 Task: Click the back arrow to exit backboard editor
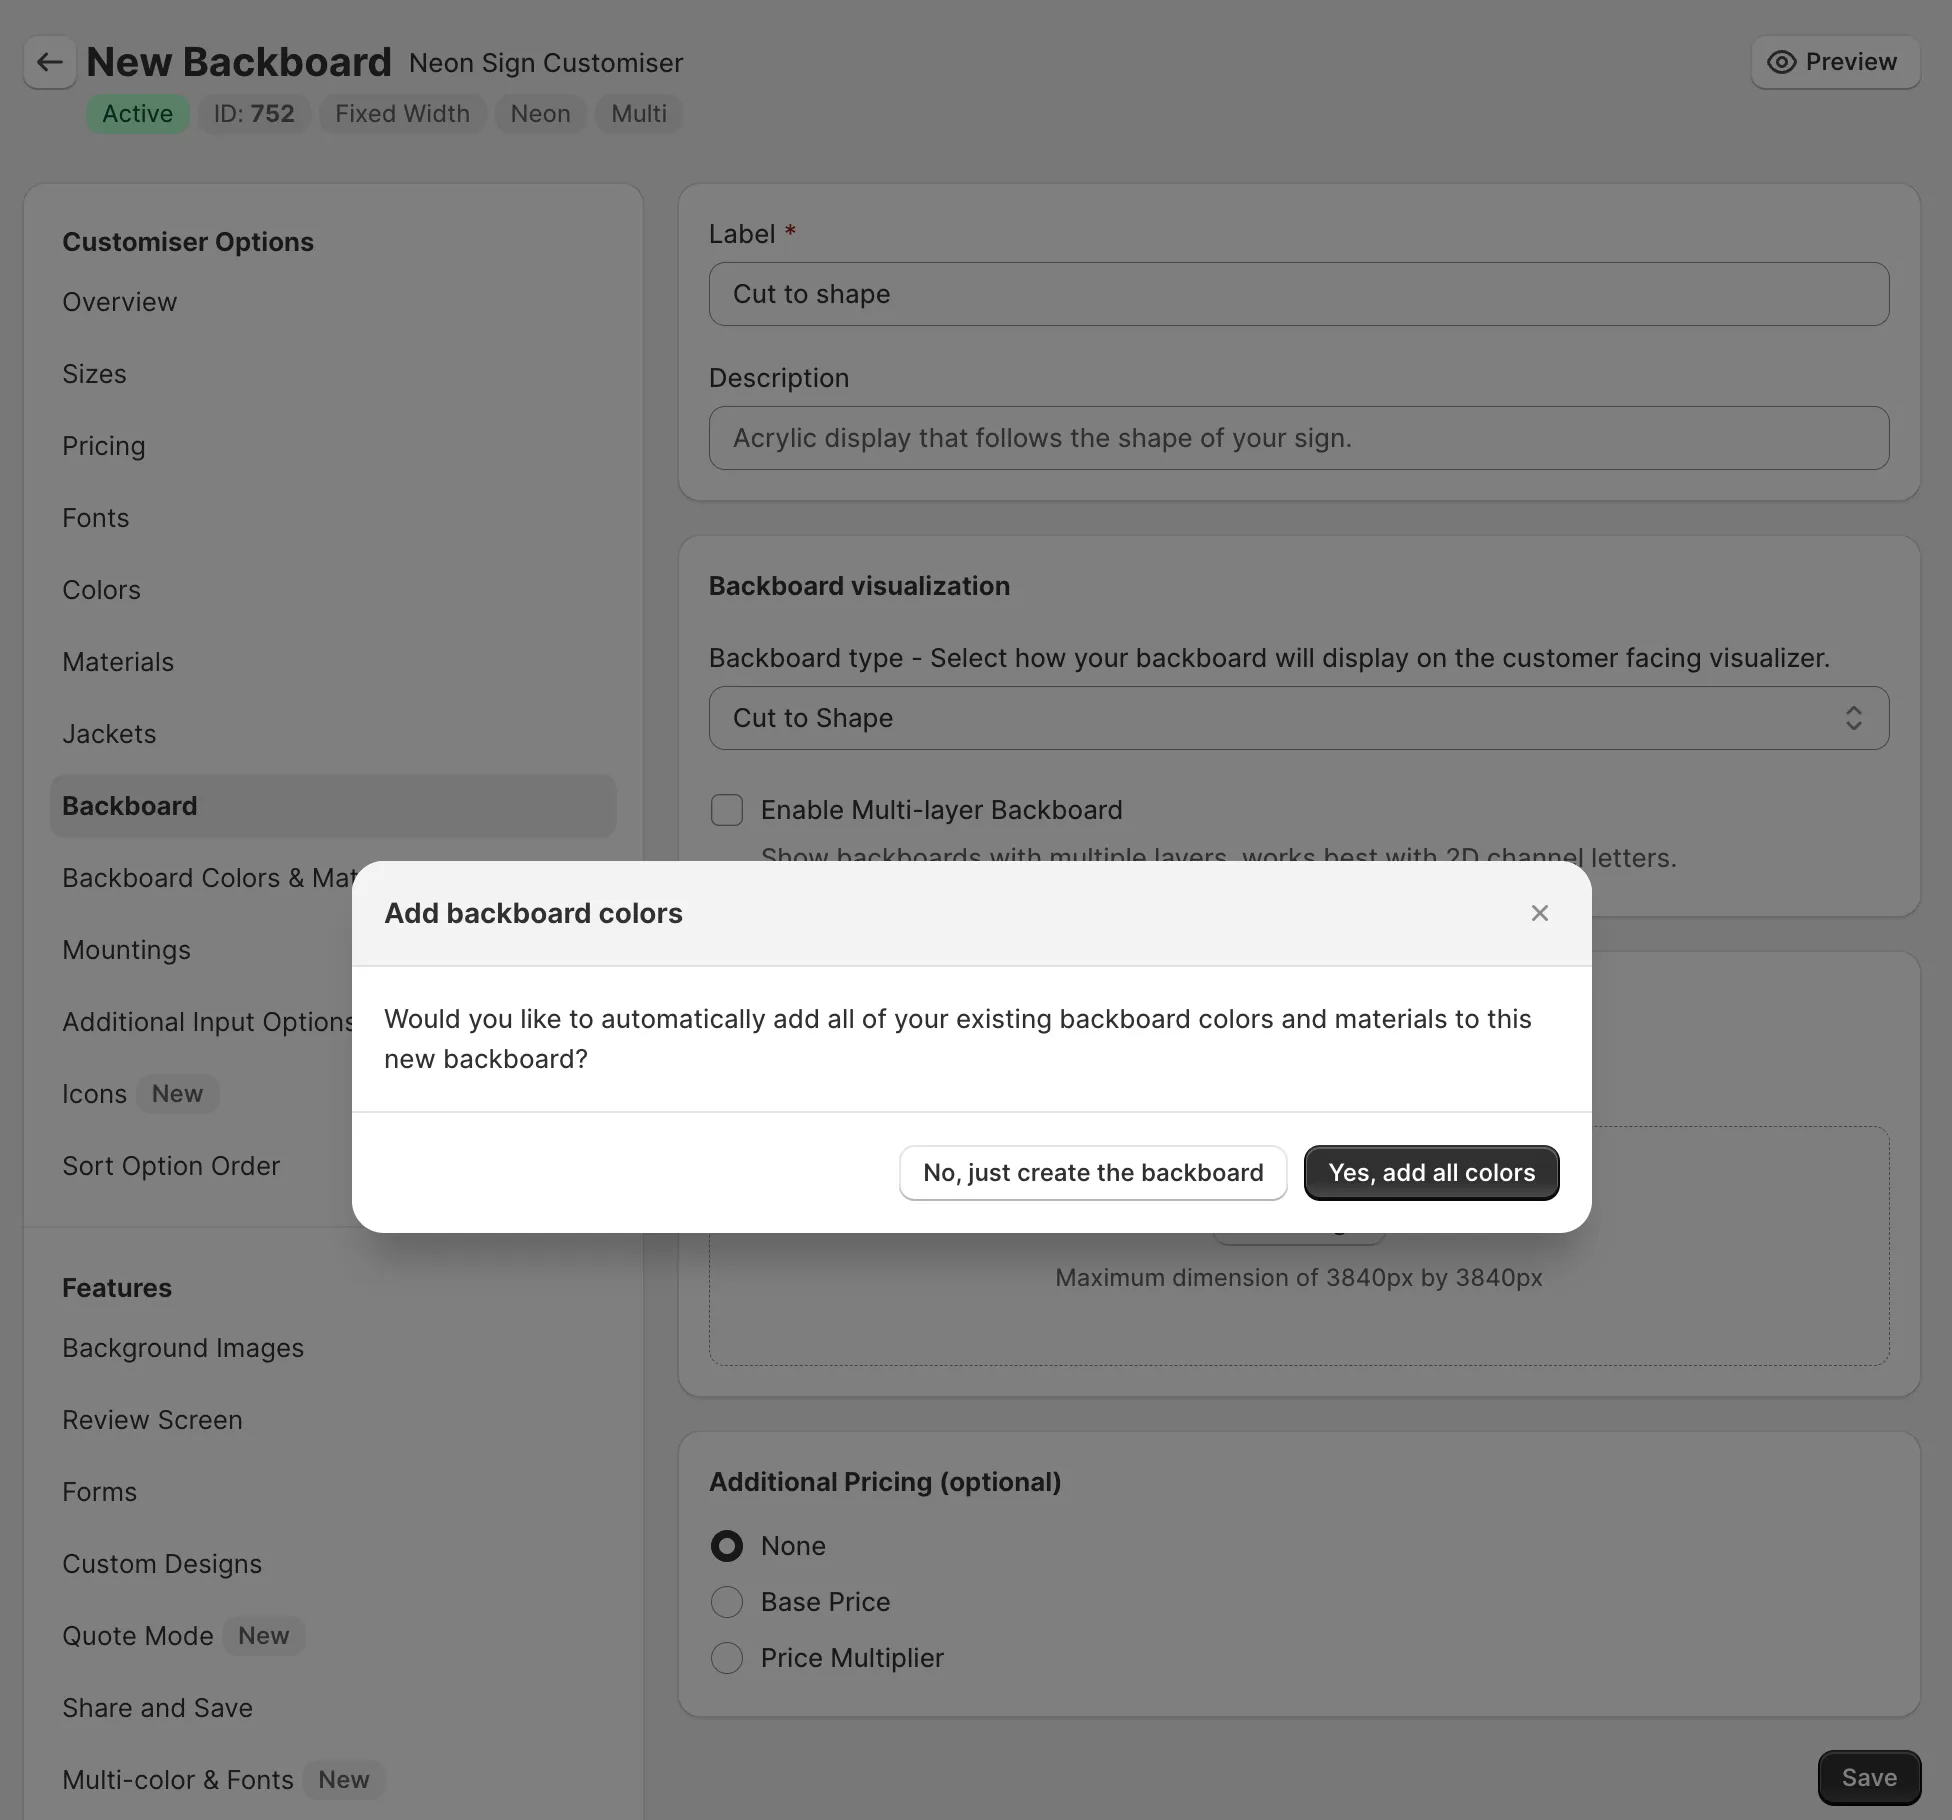pos(49,62)
